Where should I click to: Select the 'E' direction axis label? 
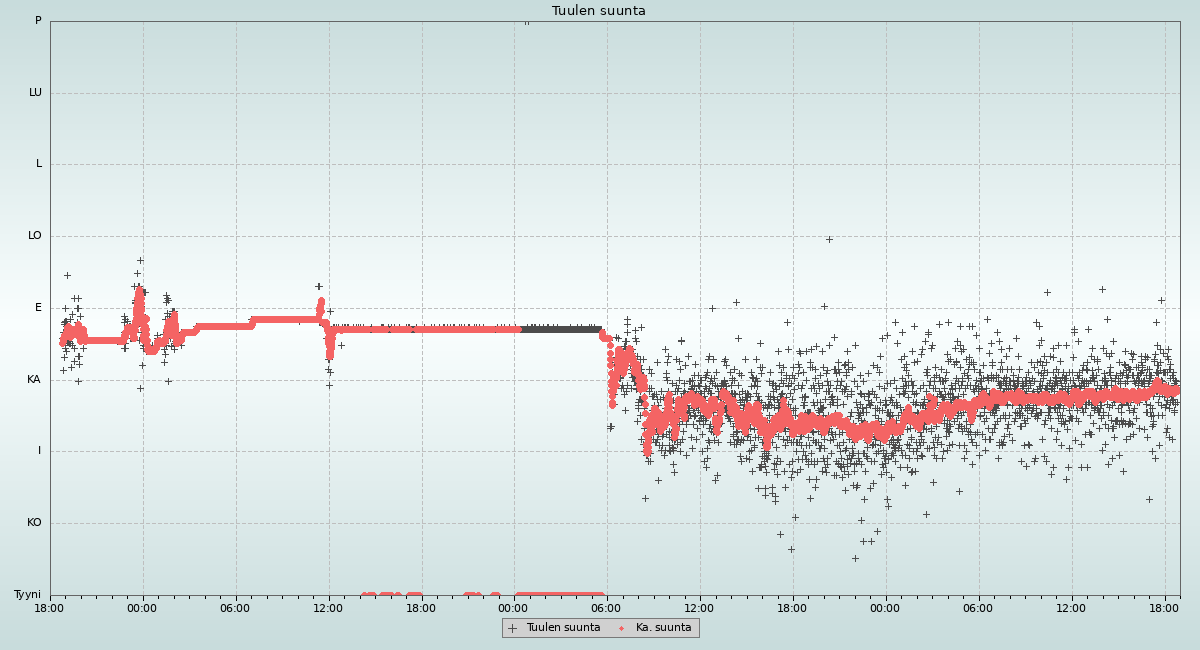pyautogui.click(x=39, y=308)
